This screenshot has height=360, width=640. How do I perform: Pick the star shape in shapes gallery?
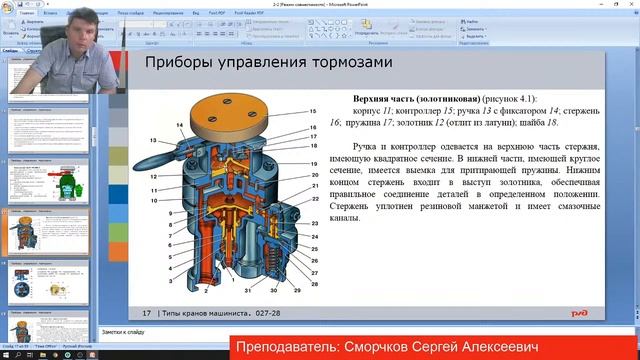[344, 36]
